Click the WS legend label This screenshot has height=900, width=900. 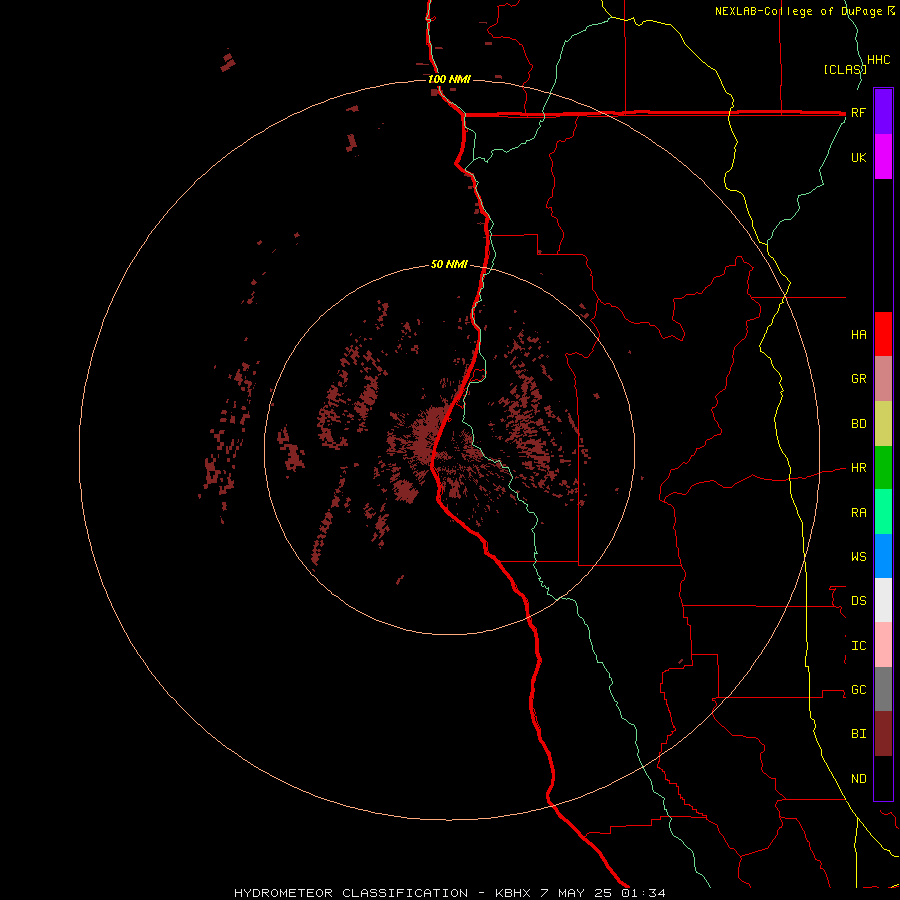click(x=859, y=556)
